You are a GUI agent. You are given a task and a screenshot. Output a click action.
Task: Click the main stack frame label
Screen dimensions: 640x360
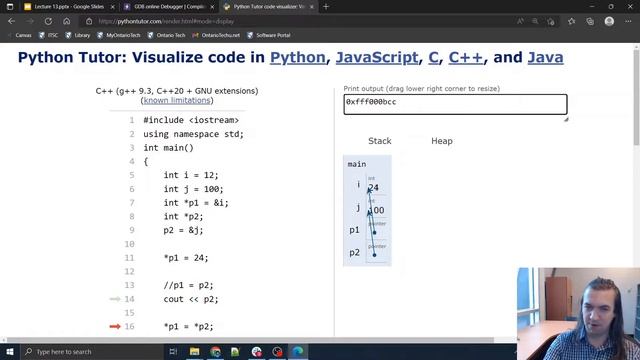tap(357, 164)
